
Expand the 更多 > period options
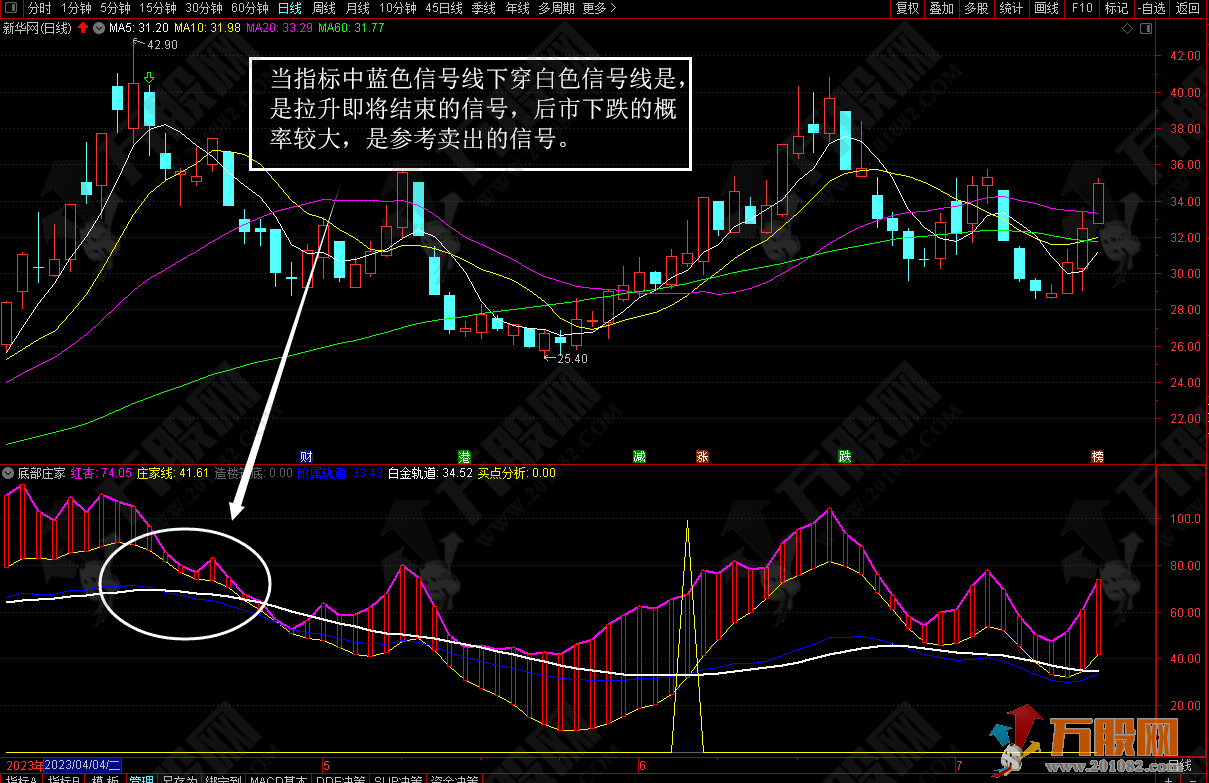point(598,8)
